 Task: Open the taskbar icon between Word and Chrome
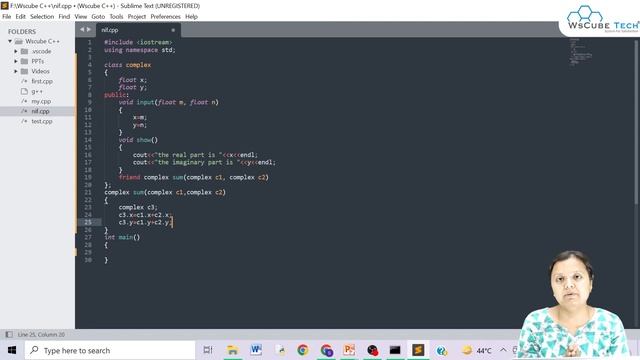(280, 350)
